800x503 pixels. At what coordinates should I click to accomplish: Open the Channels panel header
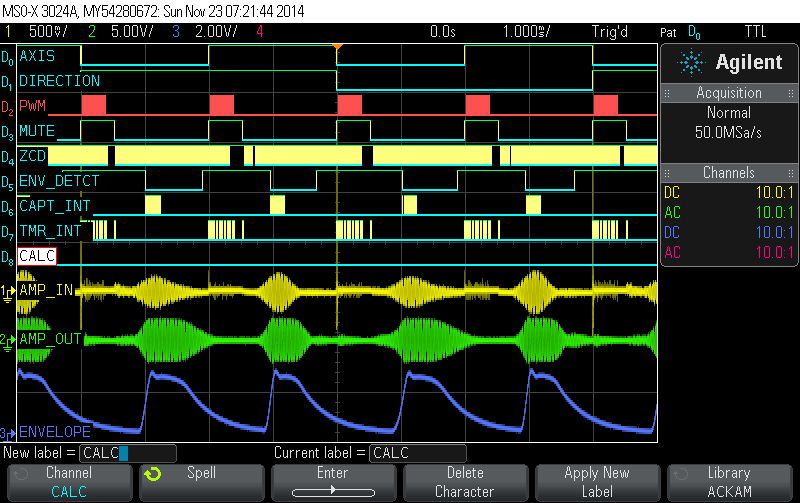[729, 173]
